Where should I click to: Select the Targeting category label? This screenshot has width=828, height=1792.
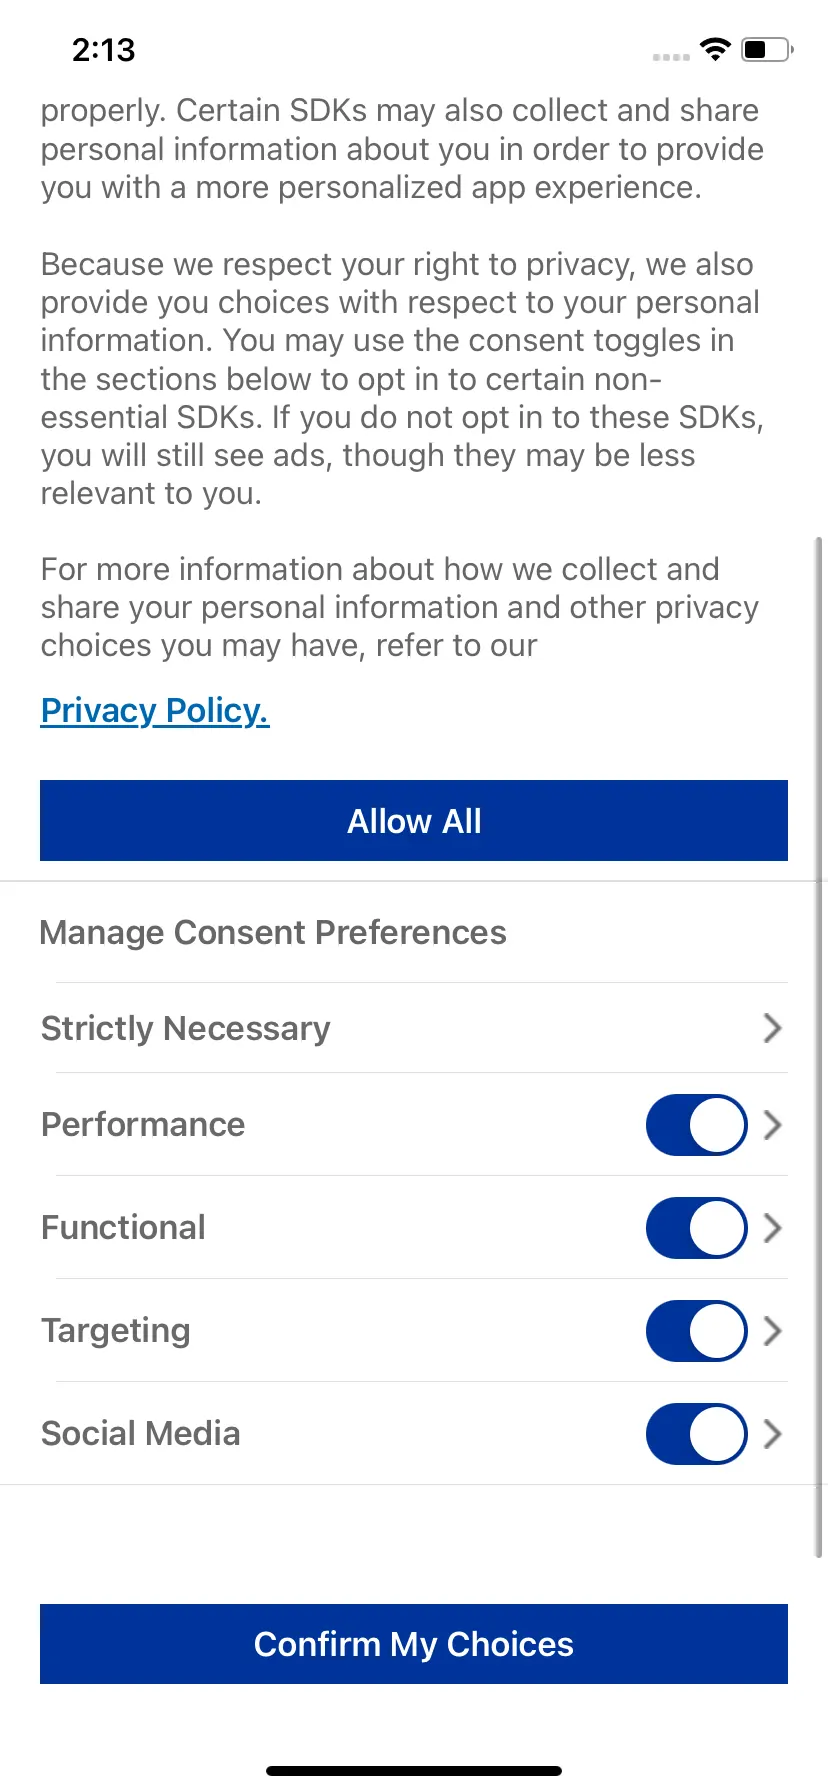click(x=116, y=1332)
